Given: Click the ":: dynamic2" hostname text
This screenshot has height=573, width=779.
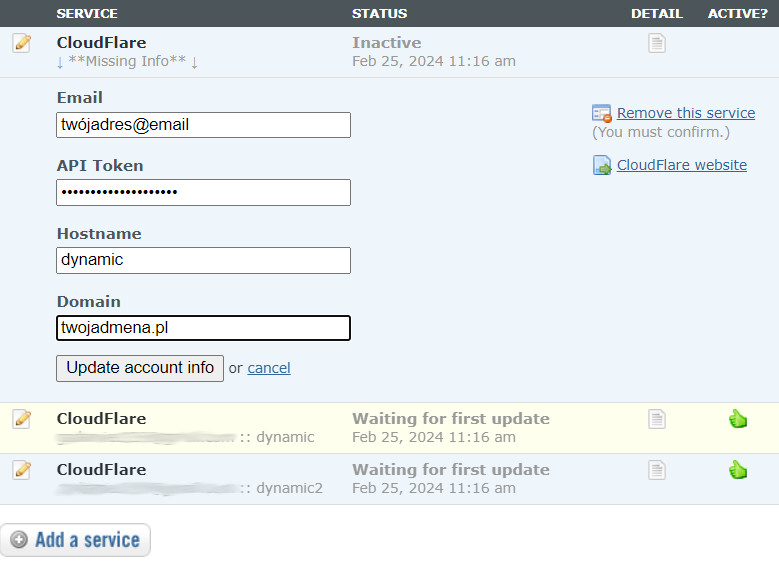Looking at the screenshot, I should (x=281, y=488).
